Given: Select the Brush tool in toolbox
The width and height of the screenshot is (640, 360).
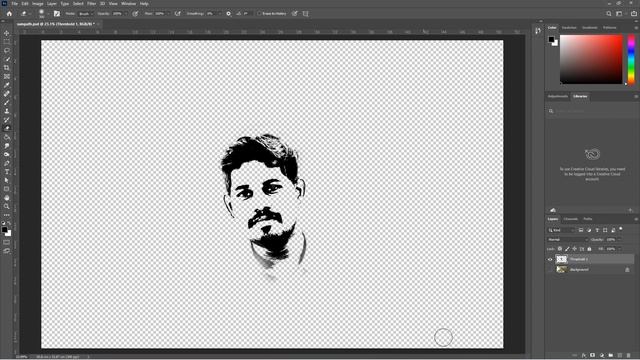Looking at the screenshot, I should [7, 102].
